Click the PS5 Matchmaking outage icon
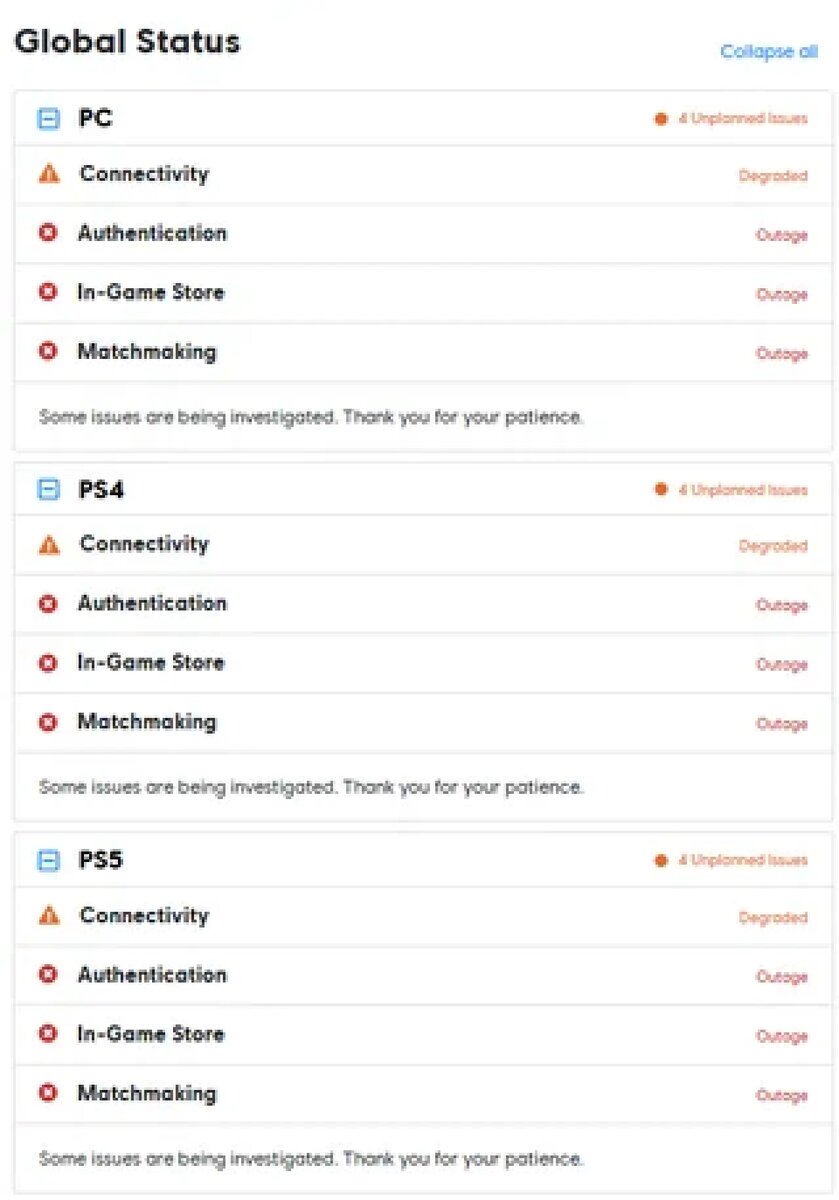 click(48, 1093)
